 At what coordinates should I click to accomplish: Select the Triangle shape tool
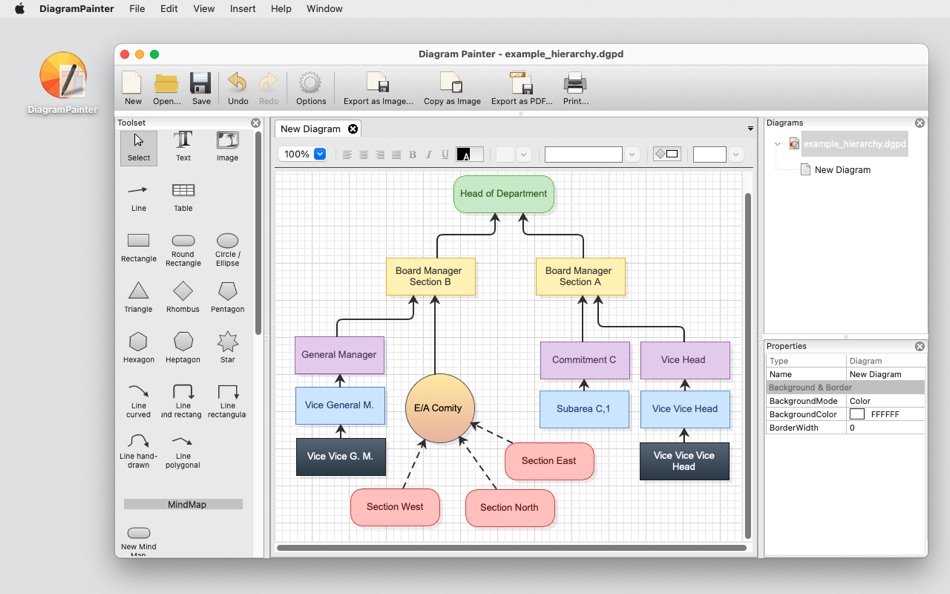[138, 297]
